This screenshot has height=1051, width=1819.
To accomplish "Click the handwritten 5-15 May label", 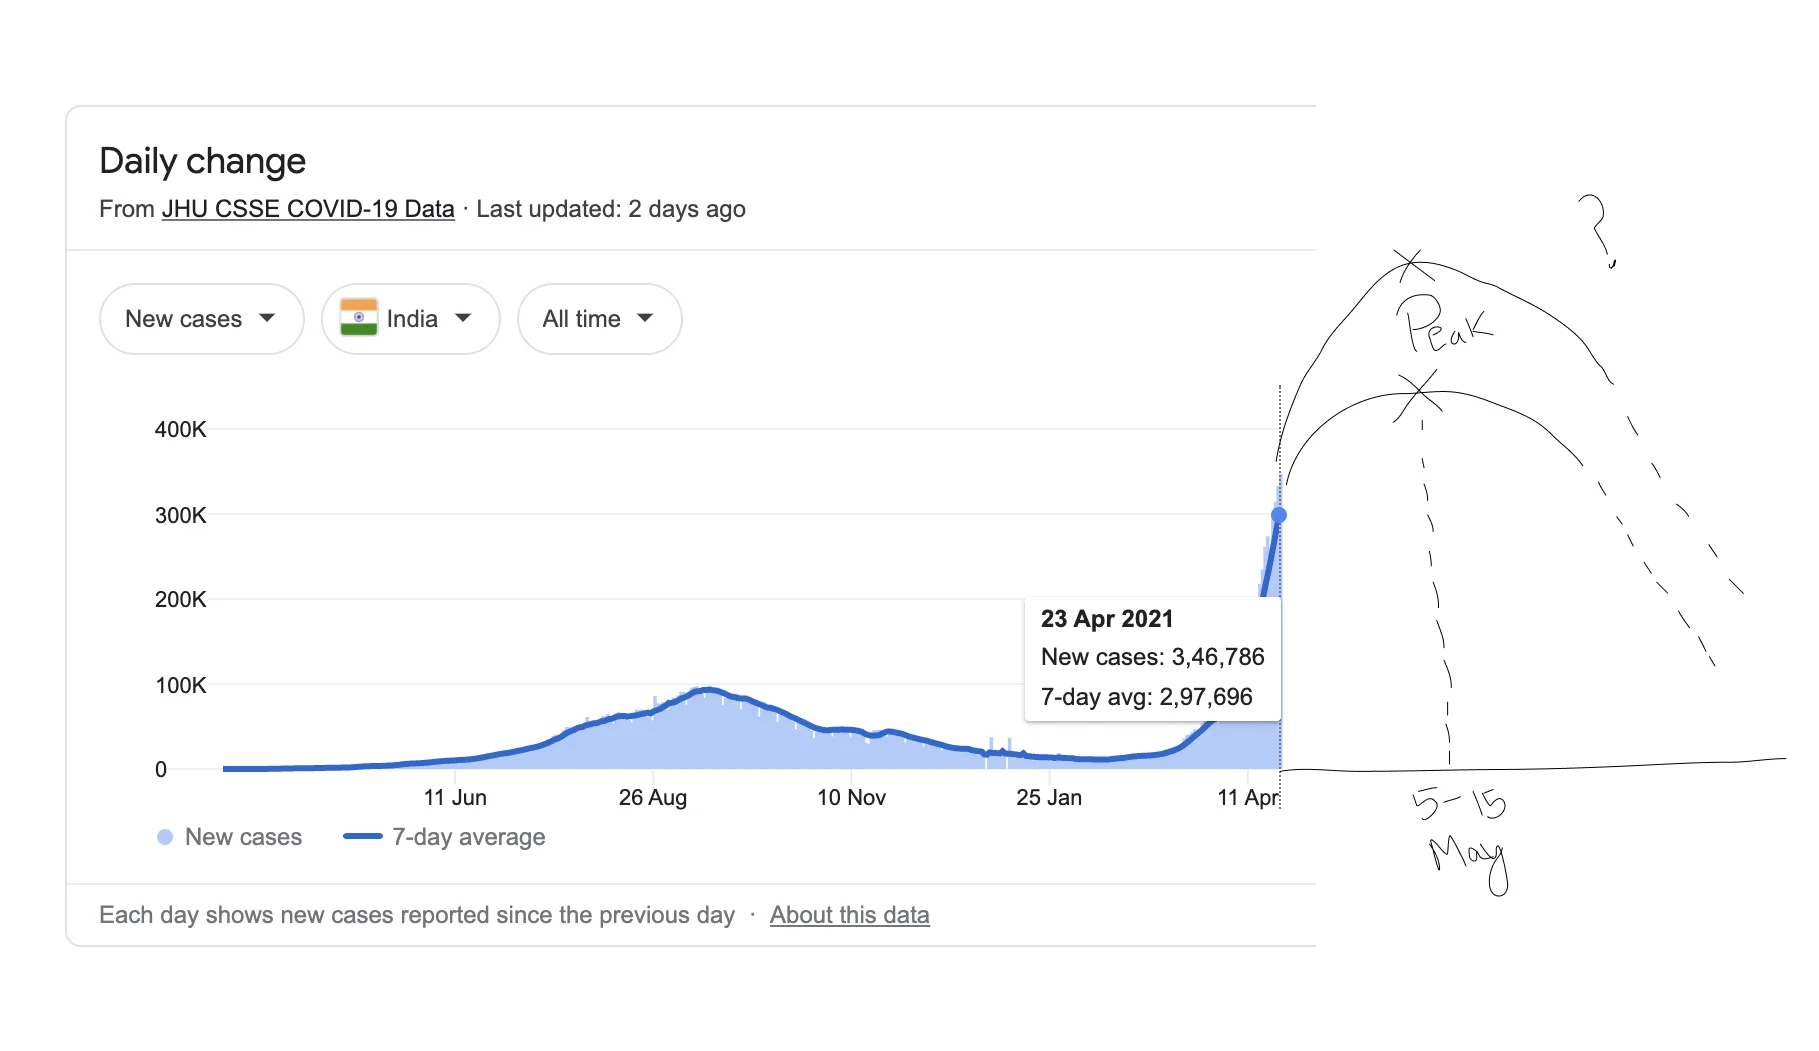I will 1463,835.
